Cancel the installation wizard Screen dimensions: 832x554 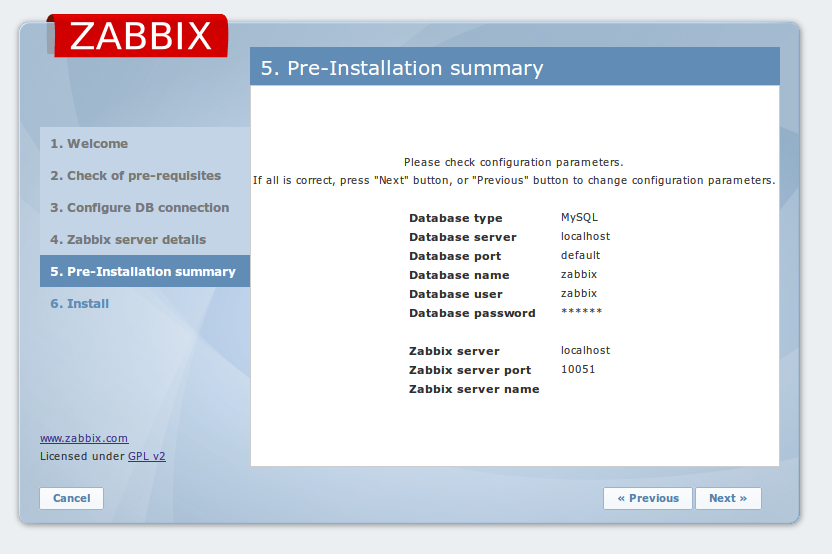[x=72, y=498]
